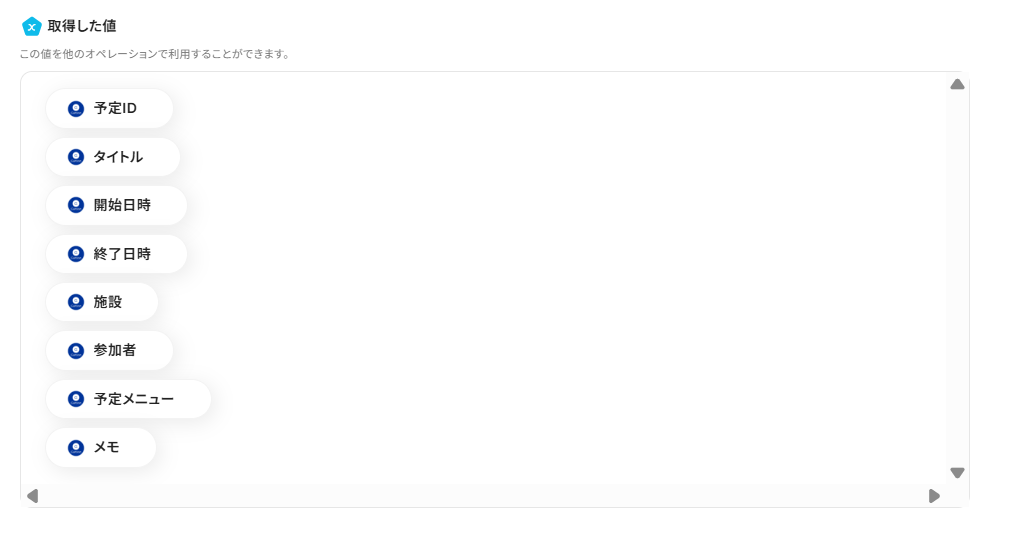
Task: Click the Garoon icon beside 開始日時
Action: pos(76,205)
